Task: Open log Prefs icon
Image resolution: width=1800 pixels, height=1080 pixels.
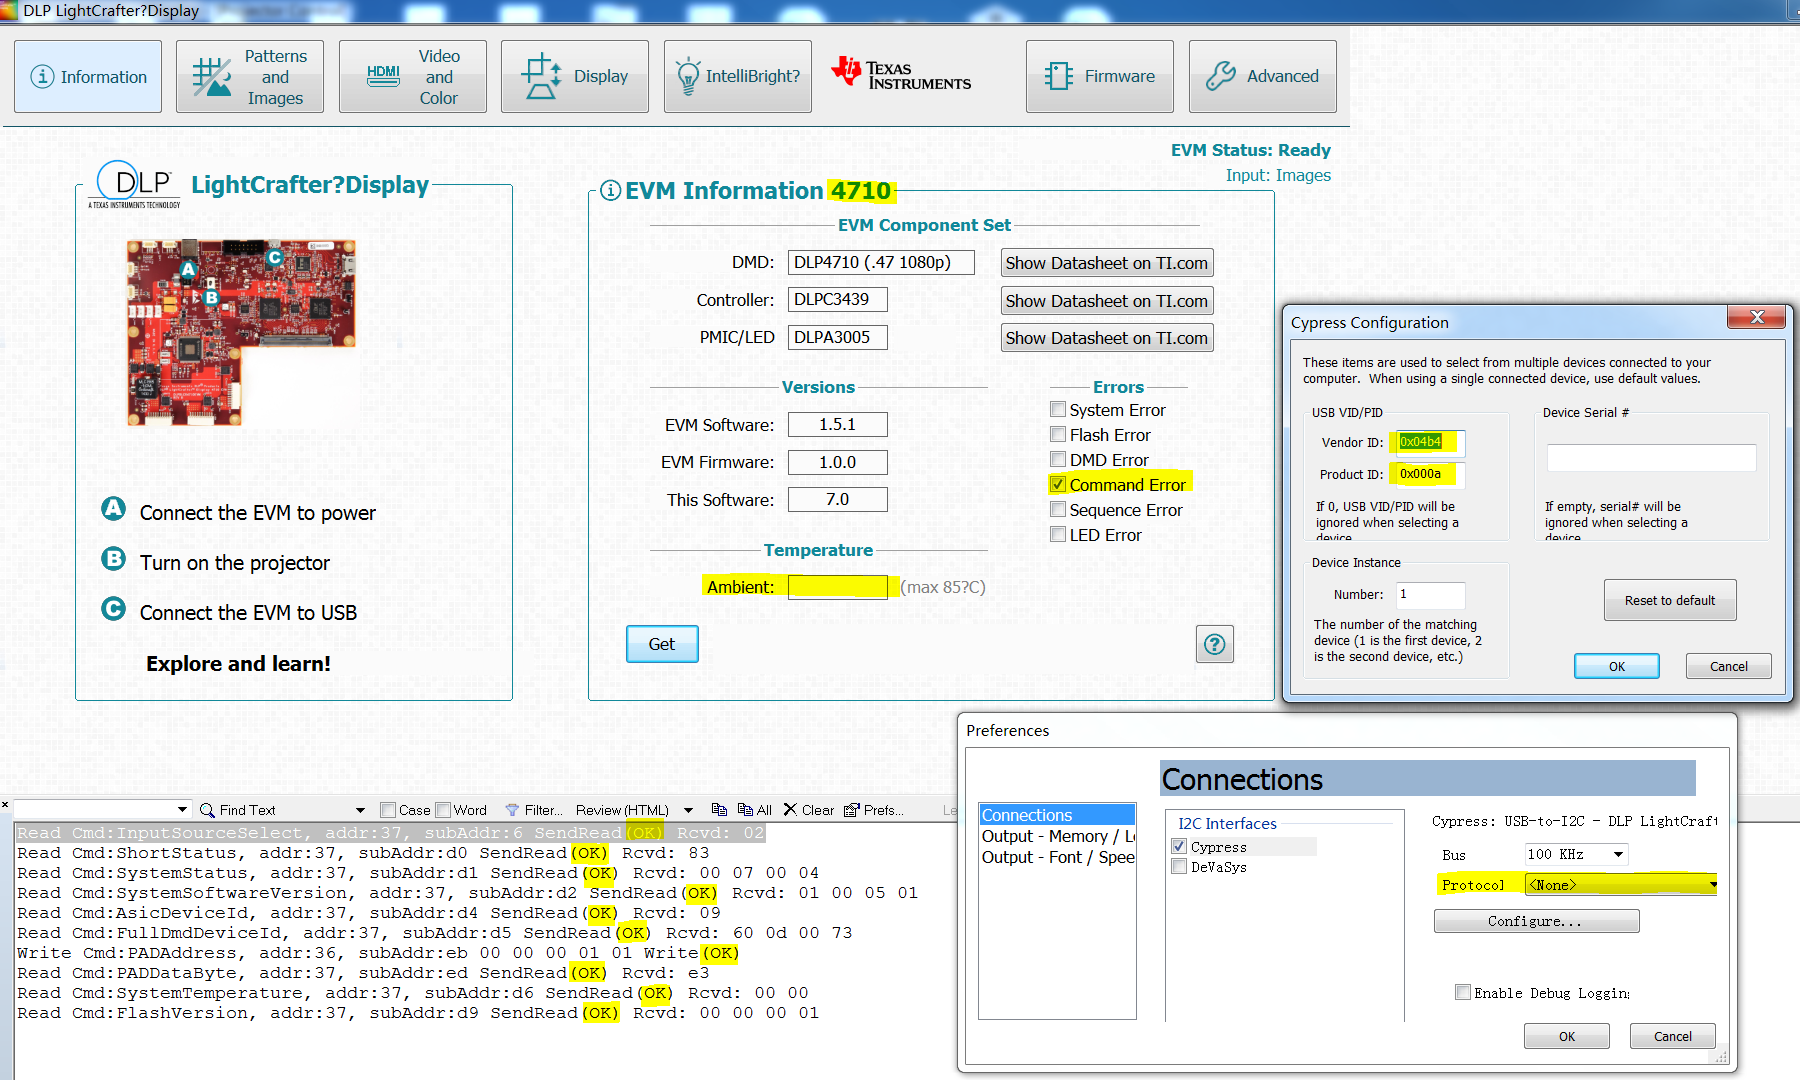Action: pyautogui.click(x=852, y=810)
